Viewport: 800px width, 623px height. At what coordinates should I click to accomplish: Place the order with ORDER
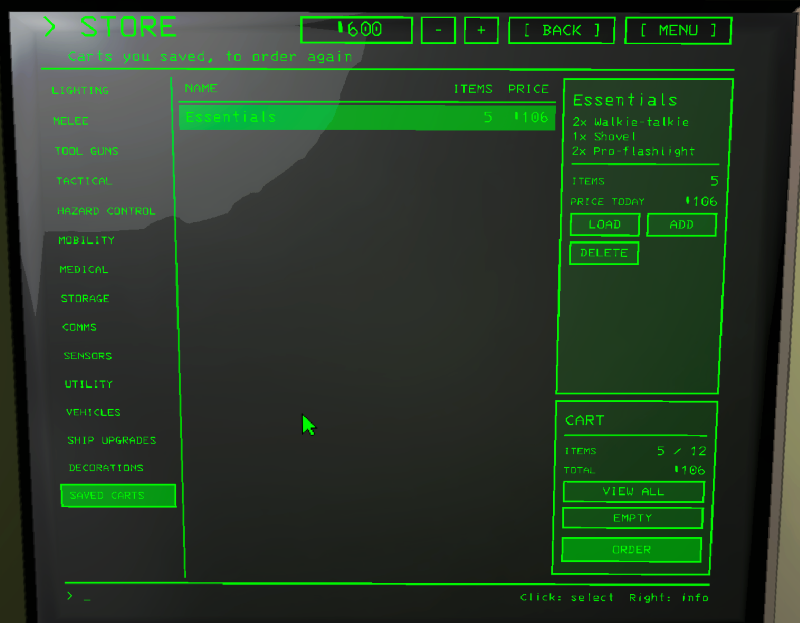(x=632, y=550)
